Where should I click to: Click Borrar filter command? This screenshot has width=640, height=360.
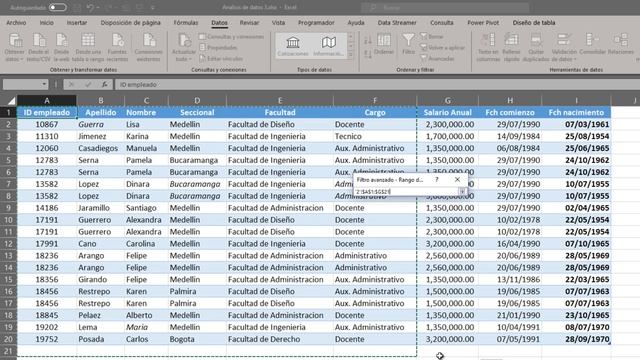click(x=432, y=36)
